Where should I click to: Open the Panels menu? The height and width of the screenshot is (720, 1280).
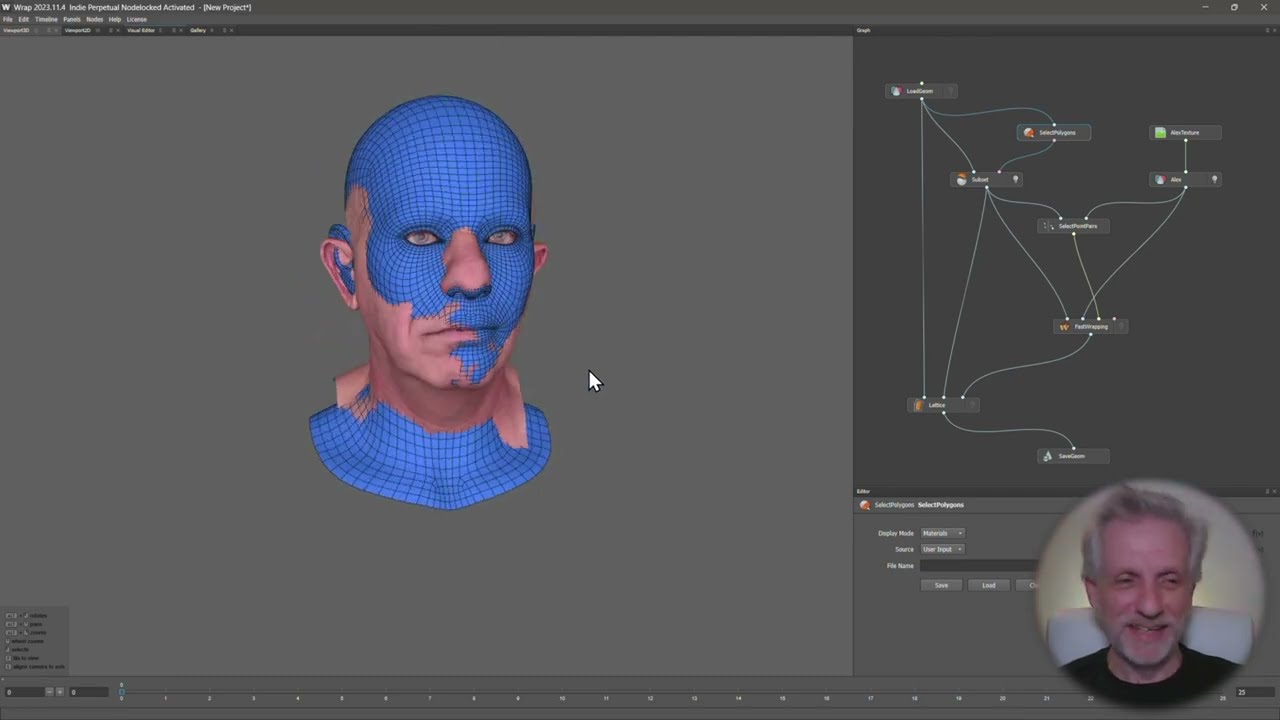click(72, 19)
